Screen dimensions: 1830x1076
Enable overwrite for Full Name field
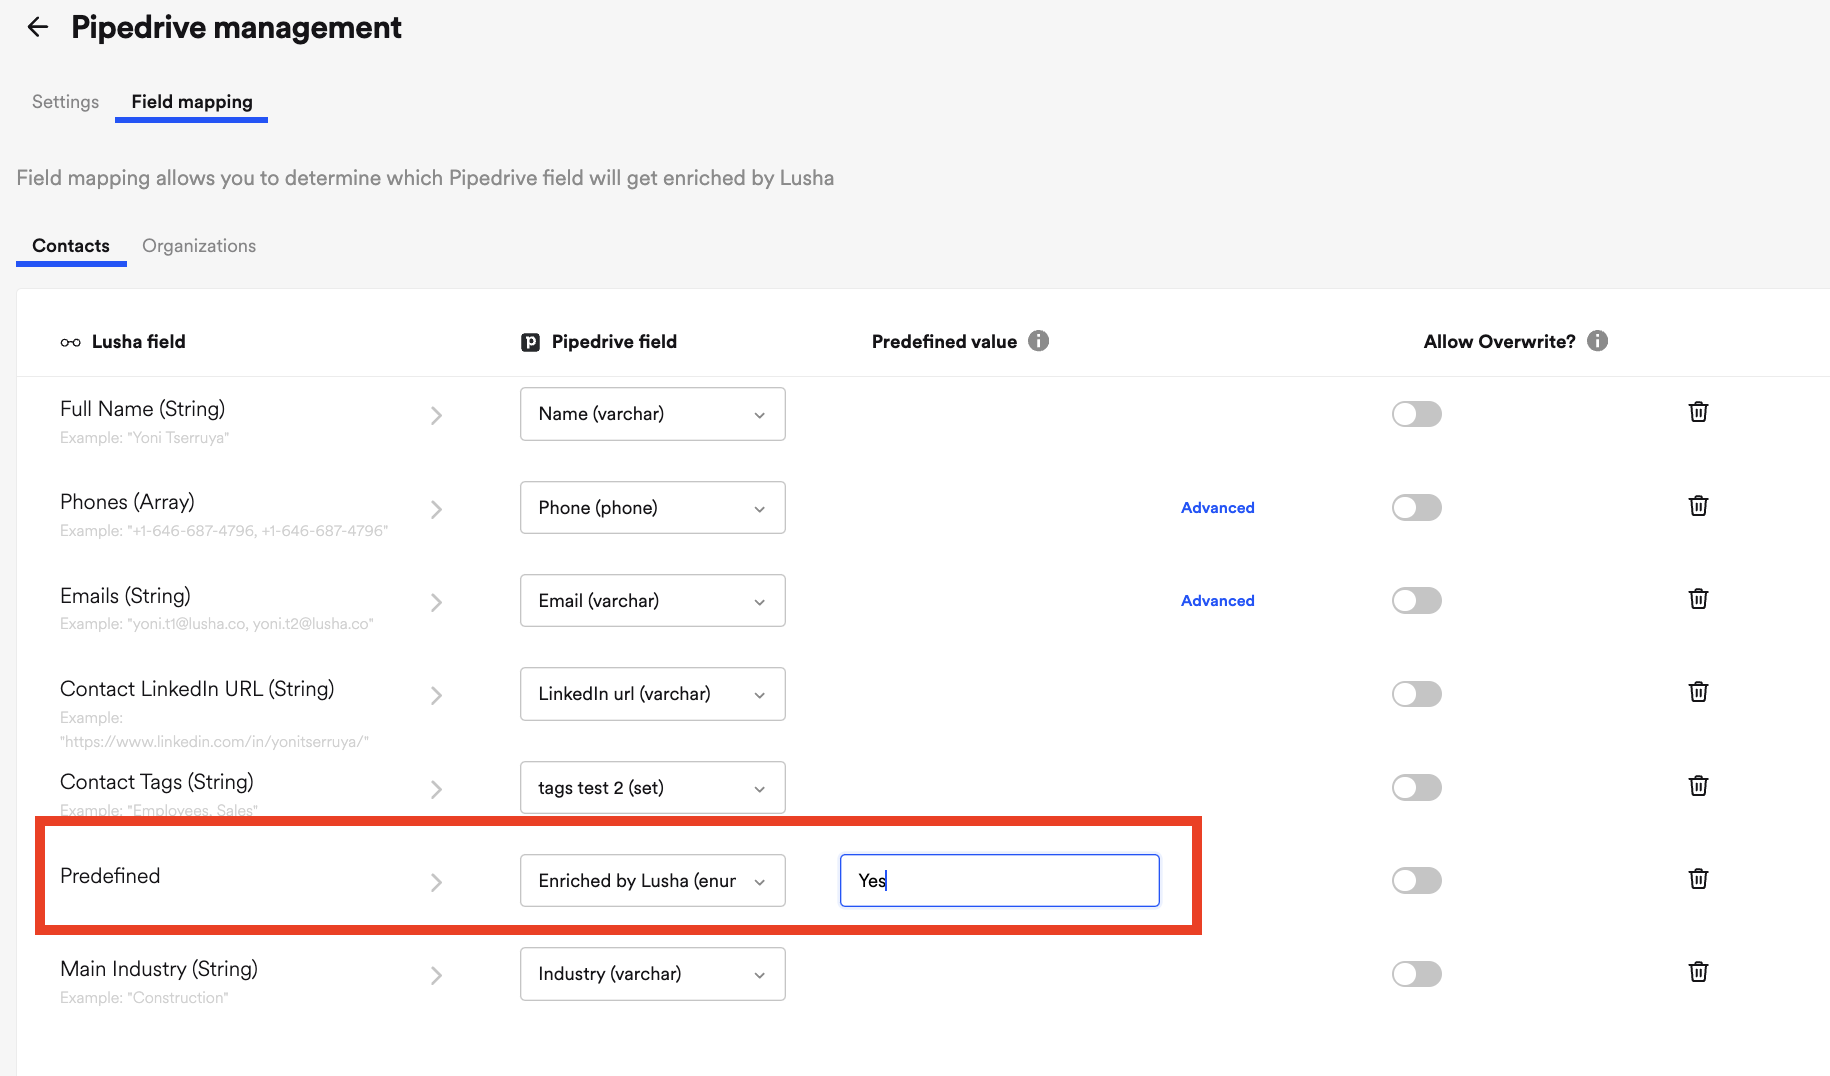(1416, 414)
